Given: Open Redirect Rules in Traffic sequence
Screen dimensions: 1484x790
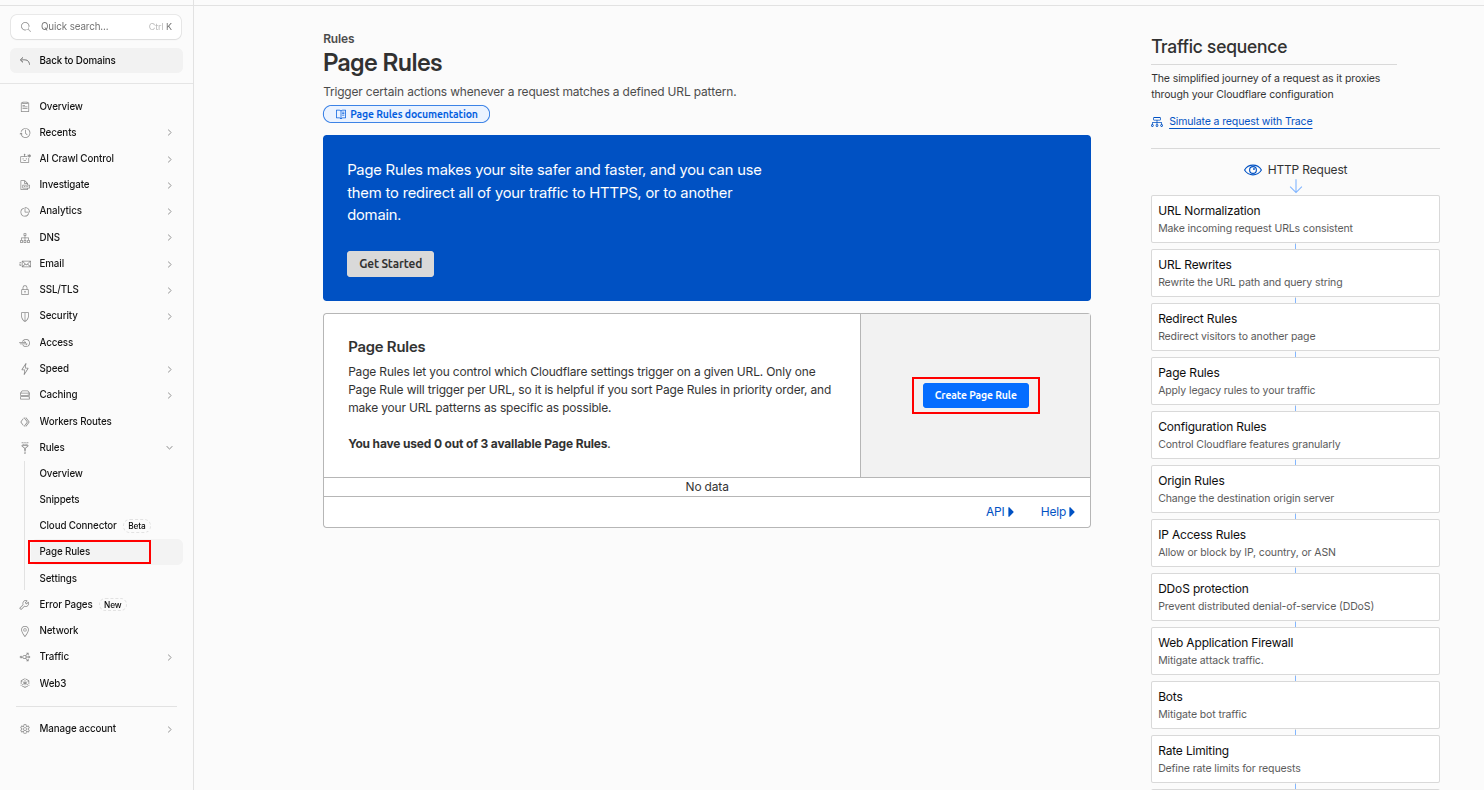Looking at the screenshot, I should tap(1295, 327).
